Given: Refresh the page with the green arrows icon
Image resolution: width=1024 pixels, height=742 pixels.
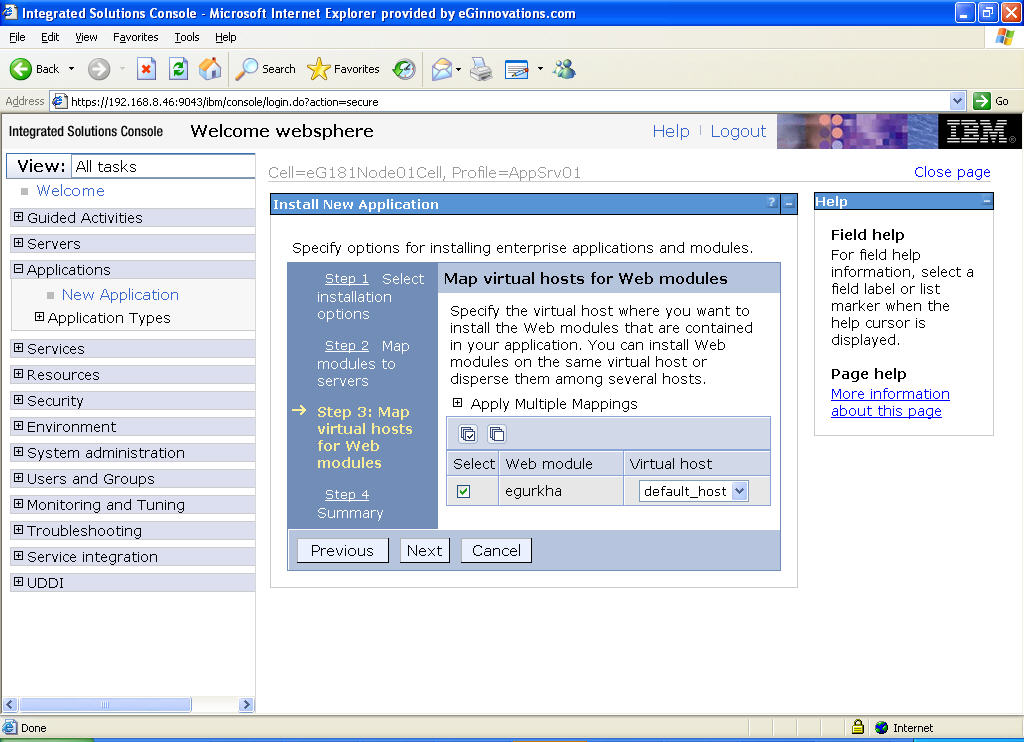Looking at the screenshot, I should click(178, 69).
